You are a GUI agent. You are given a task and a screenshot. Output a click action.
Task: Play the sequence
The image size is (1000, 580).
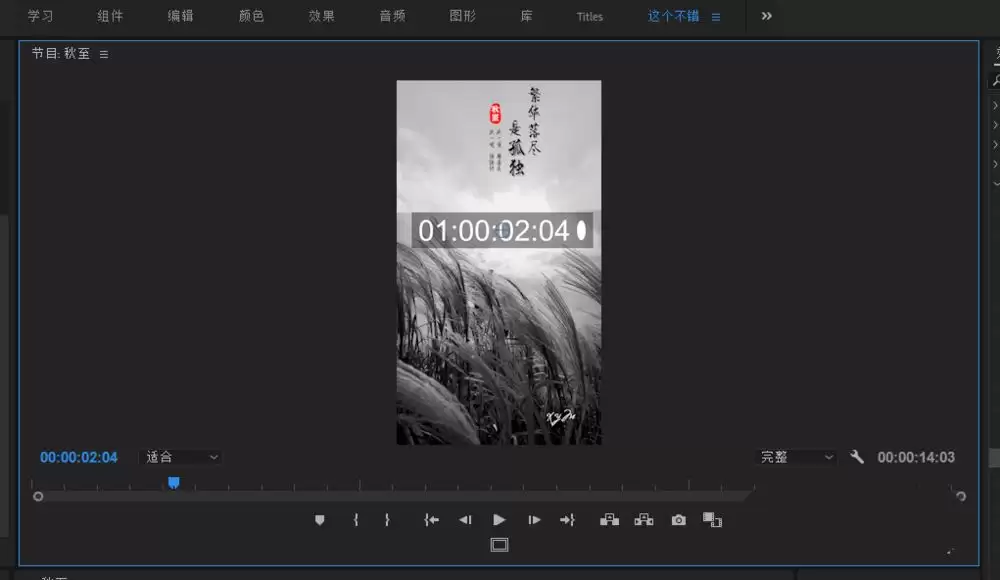(499, 520)
